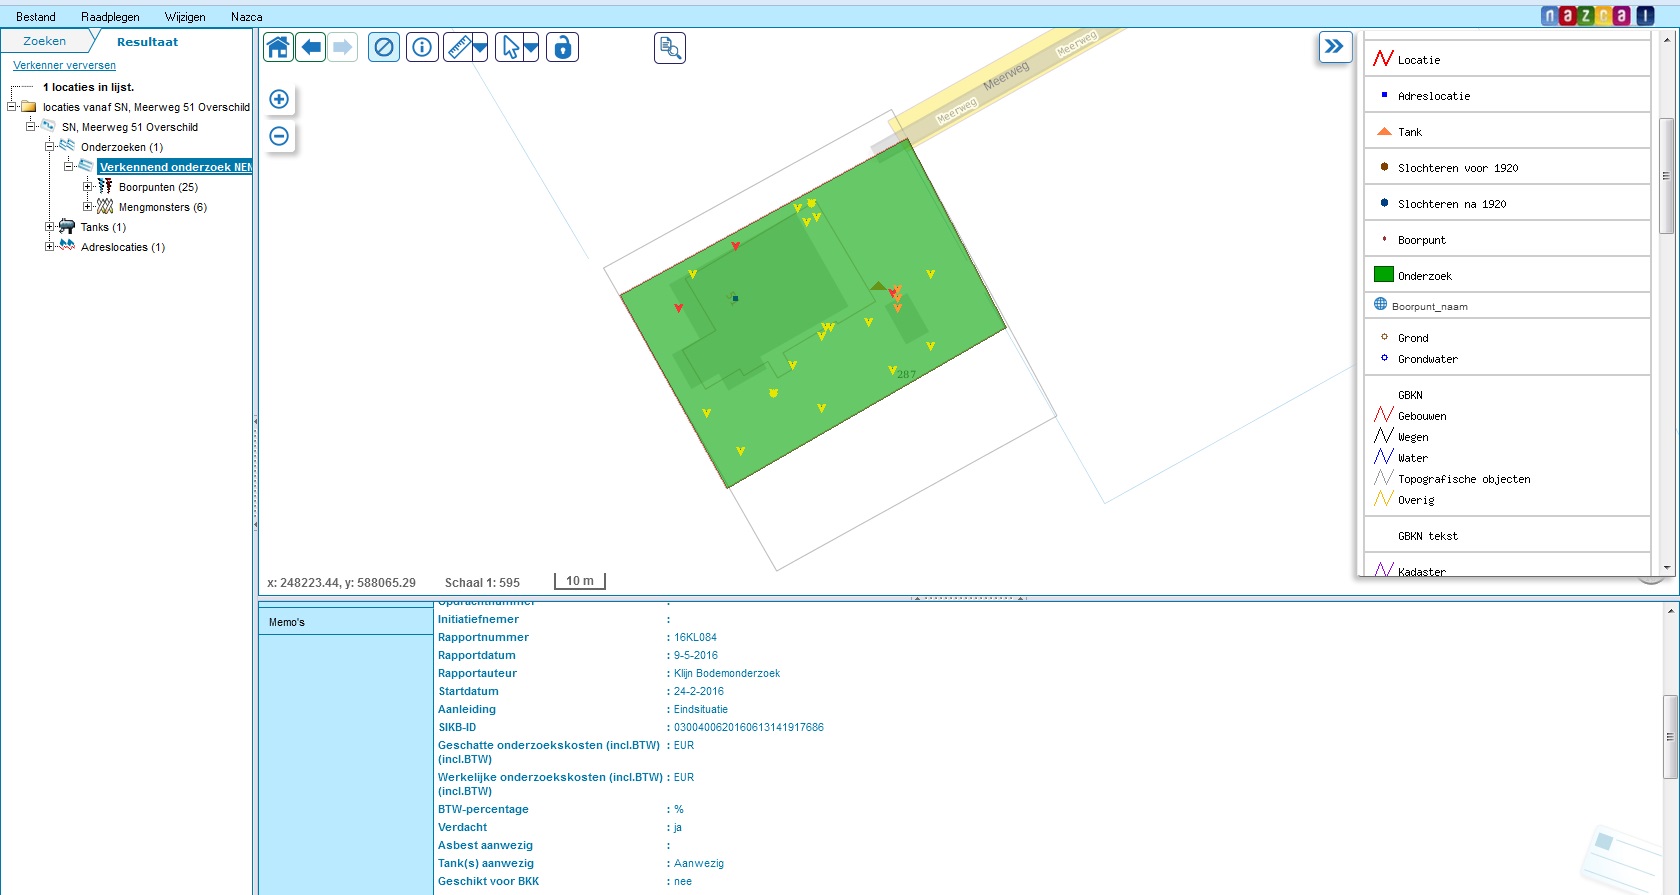Click the orange tank marker on map
Screen dimensions: 1680x895
coord(878,286)
